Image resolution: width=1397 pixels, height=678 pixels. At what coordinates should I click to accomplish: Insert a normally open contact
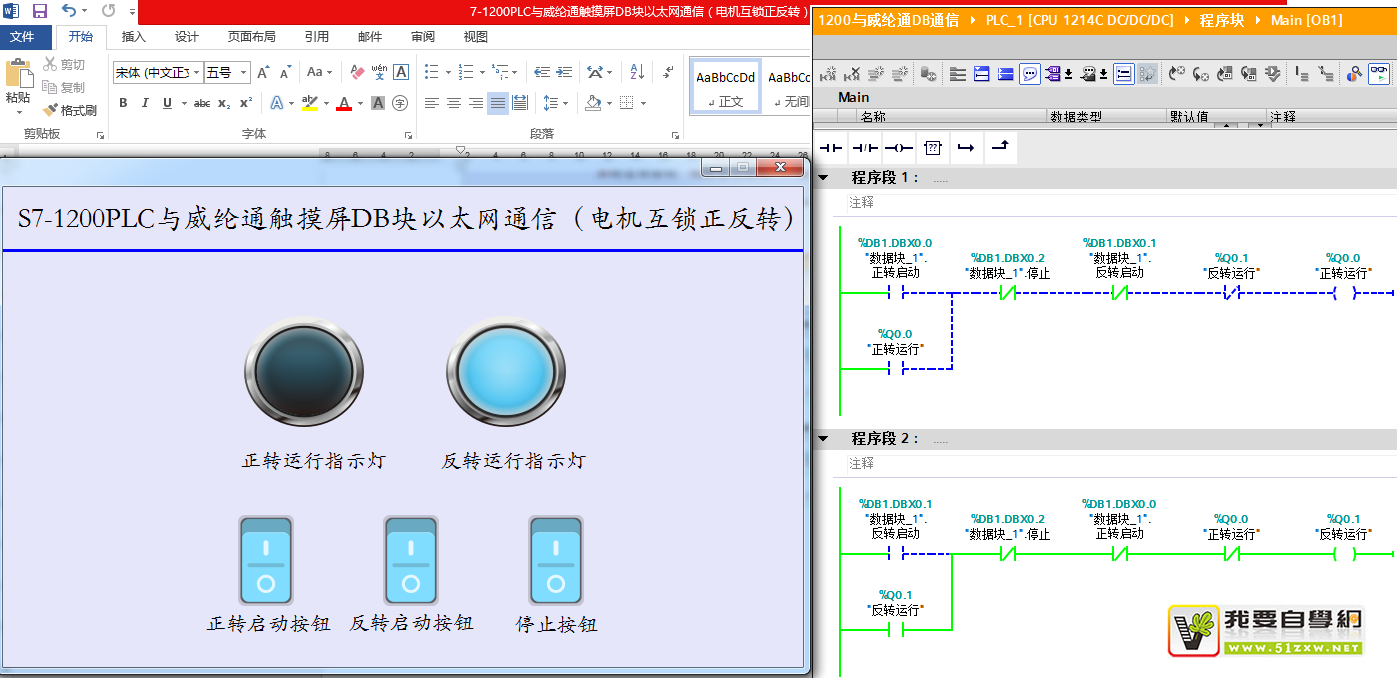click(832, 148)
